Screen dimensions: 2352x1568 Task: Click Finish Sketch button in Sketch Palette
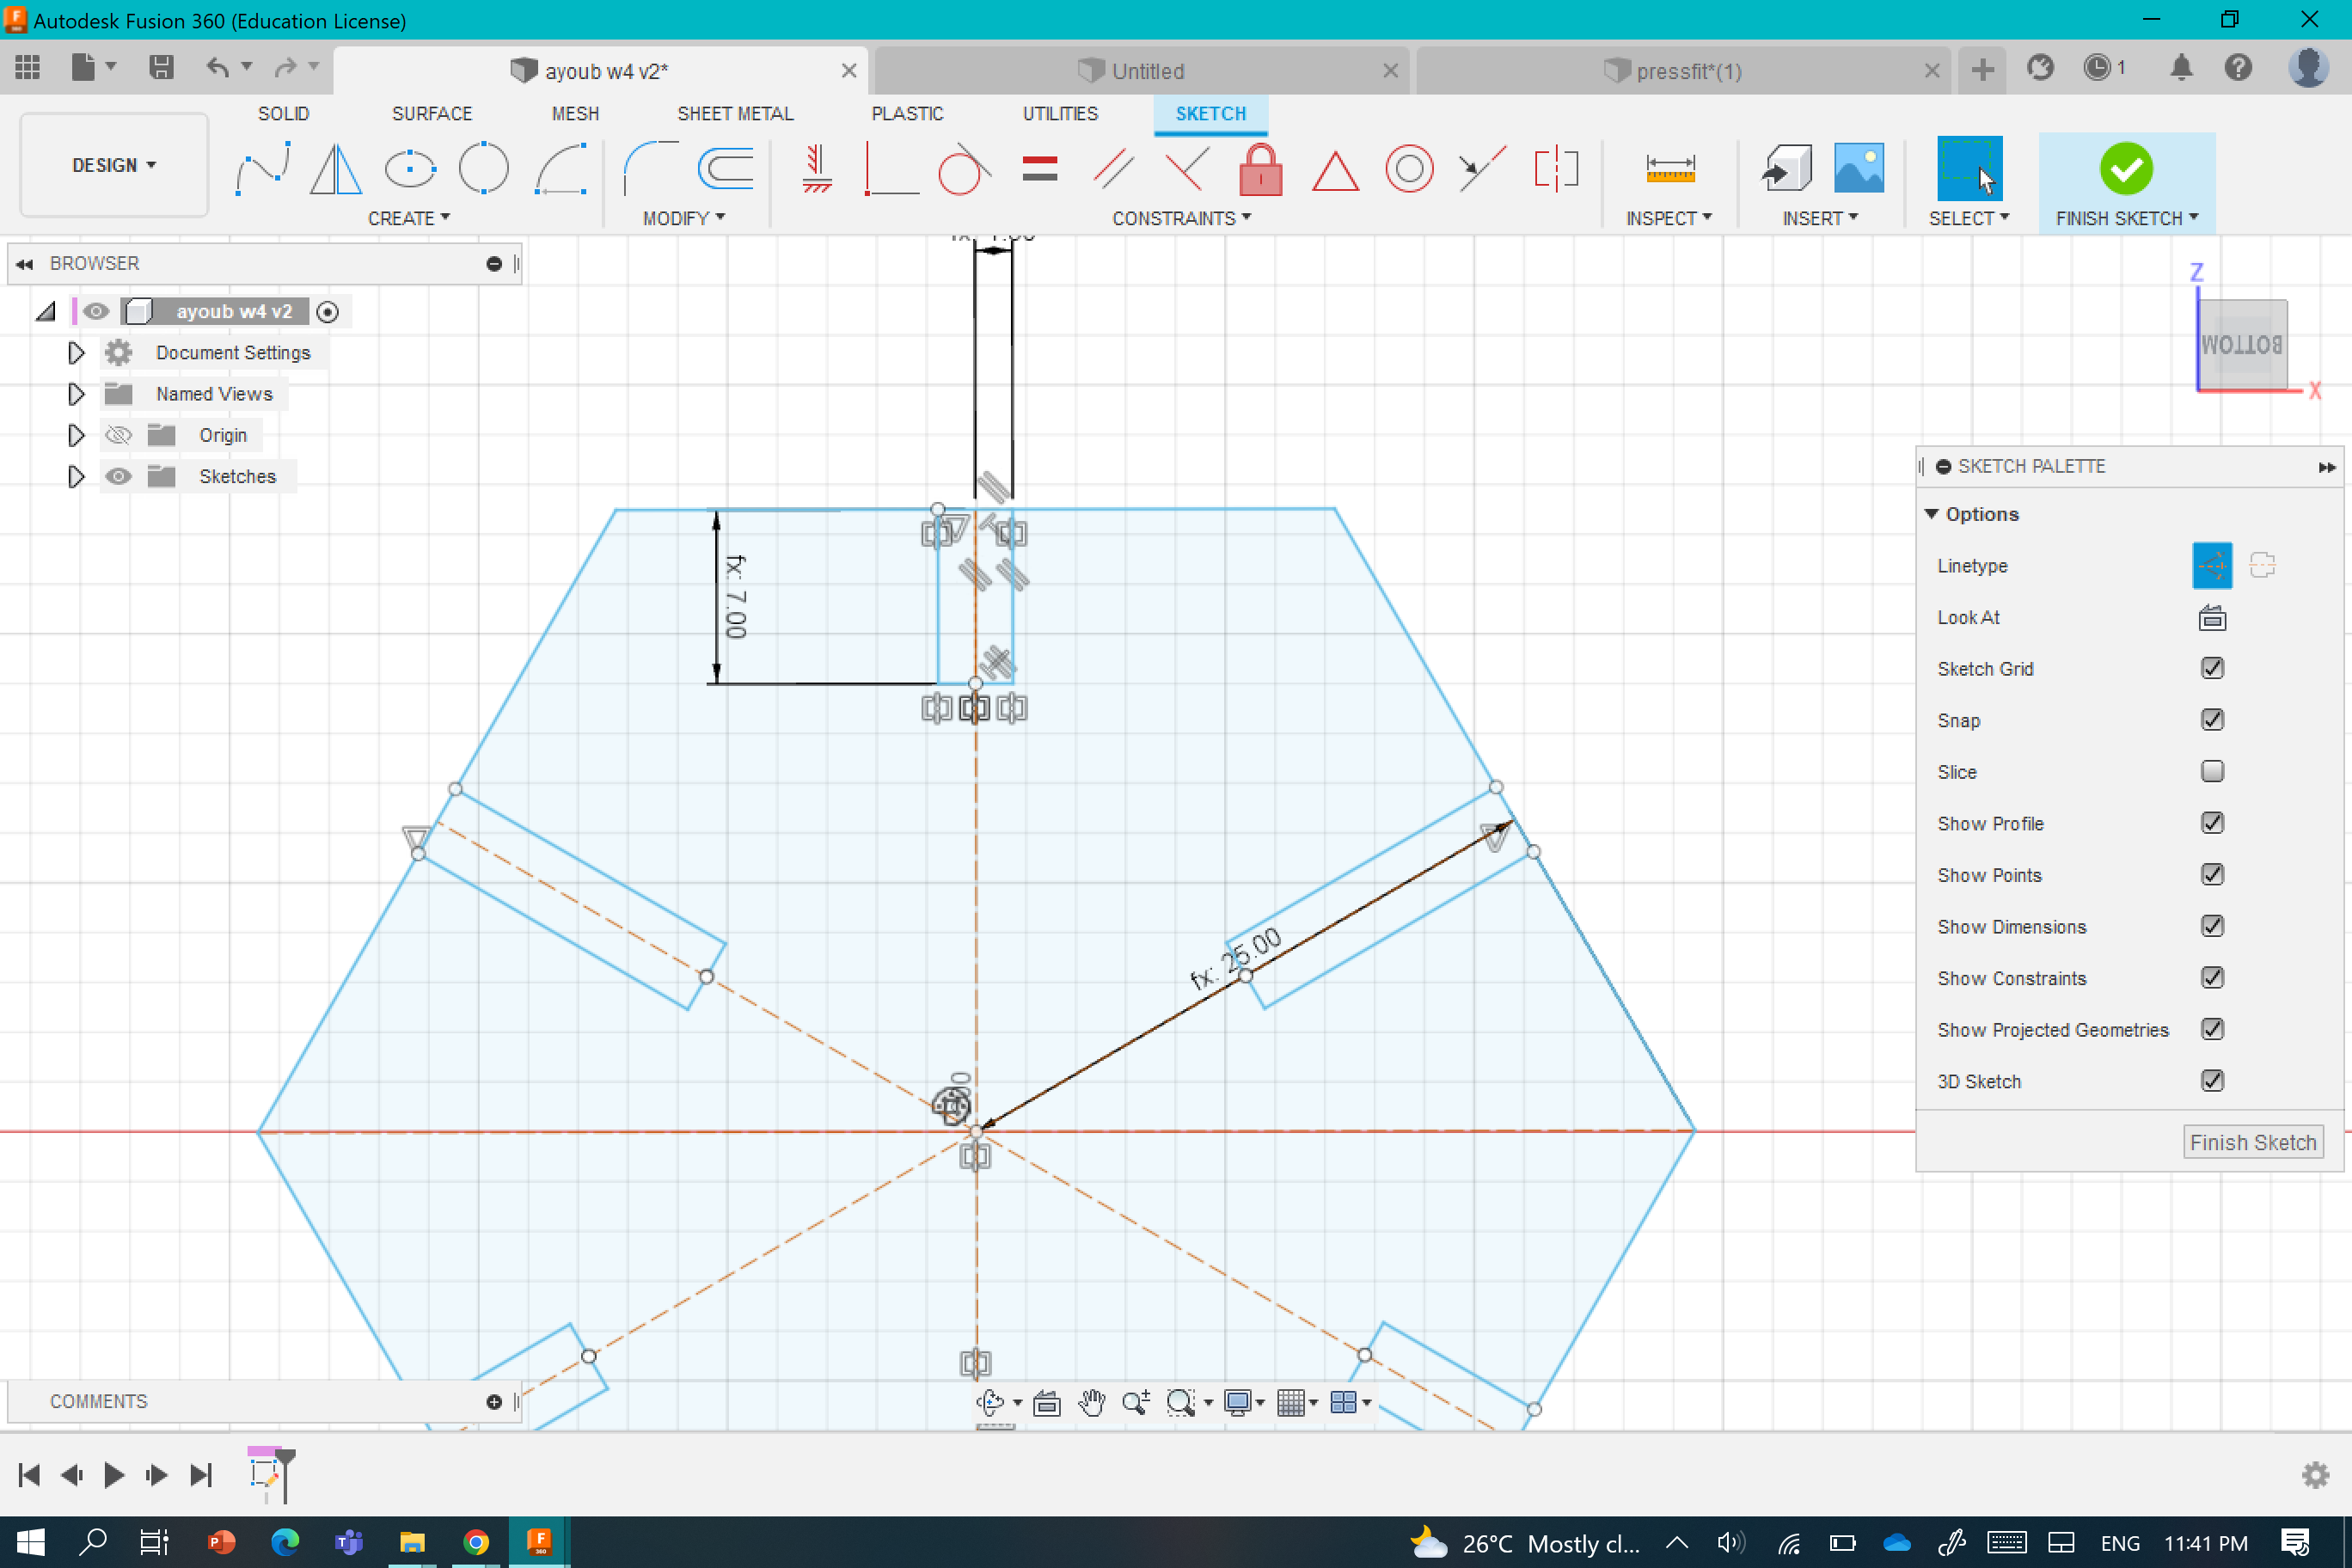tap(2252, 1142)
